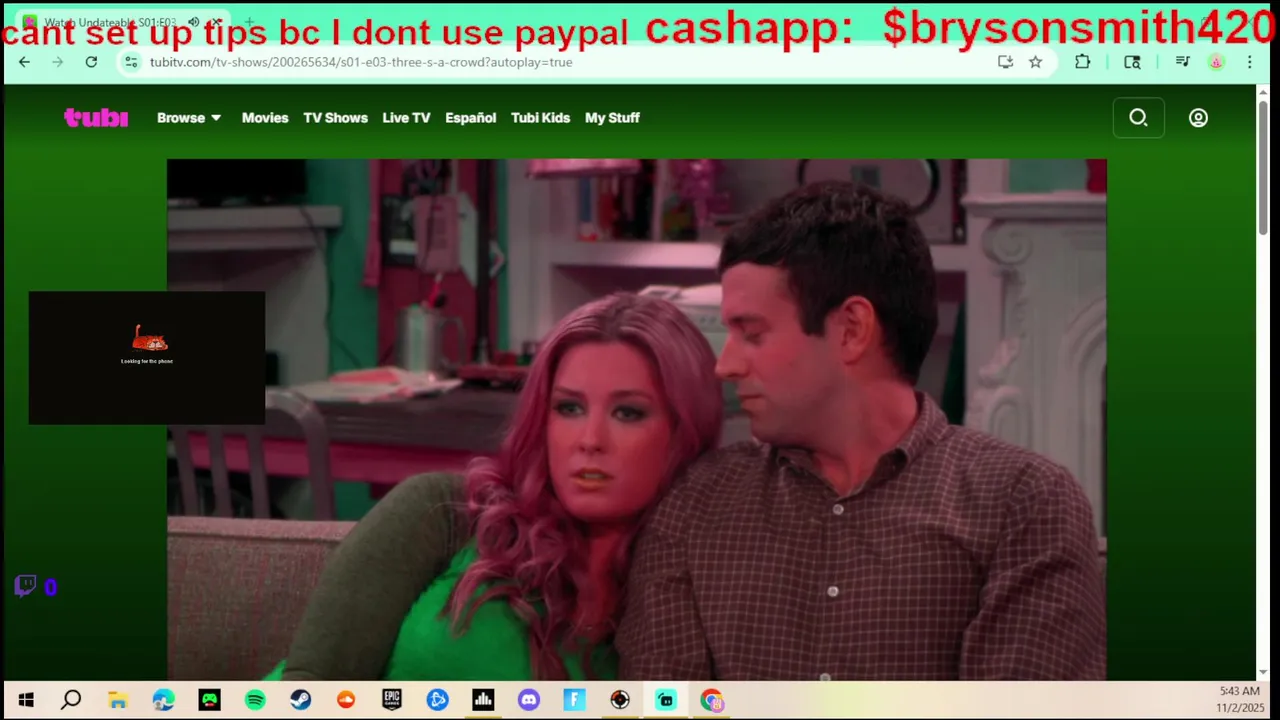This screenshot has width=1280, height=720.
Task: Launch Microsoft Edge from taskbar
Action: (163, 700)
